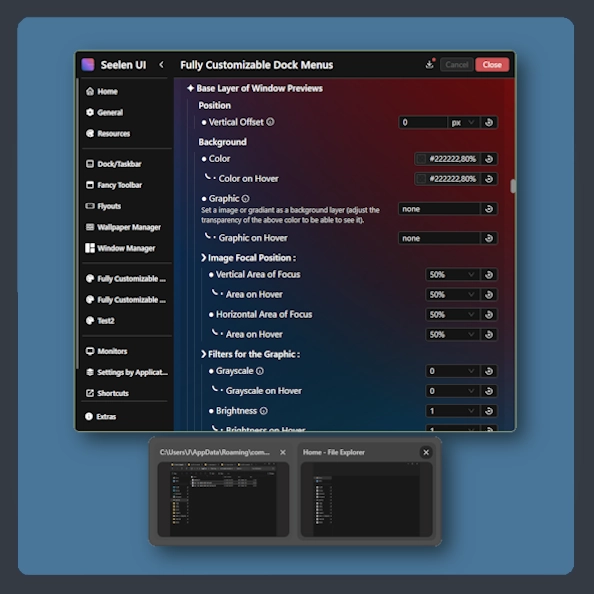Reset the Vertical Offset value
The width and height of the screenshot is (594, 594).
[x=489, y=122]
